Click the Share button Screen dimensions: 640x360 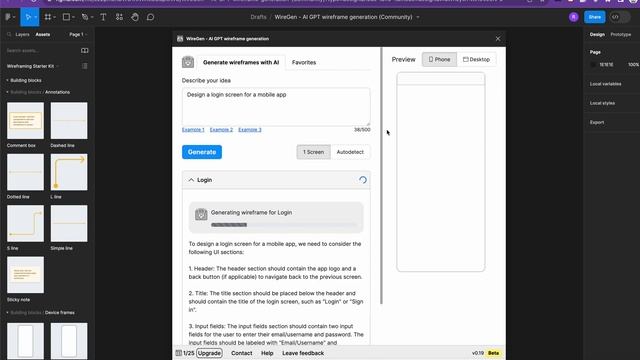595,17
